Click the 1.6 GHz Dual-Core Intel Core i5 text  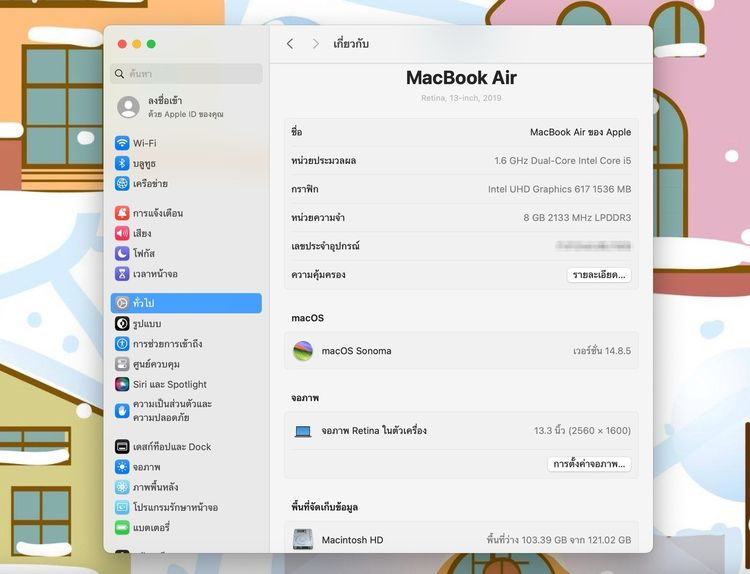(x=562, y=161)
